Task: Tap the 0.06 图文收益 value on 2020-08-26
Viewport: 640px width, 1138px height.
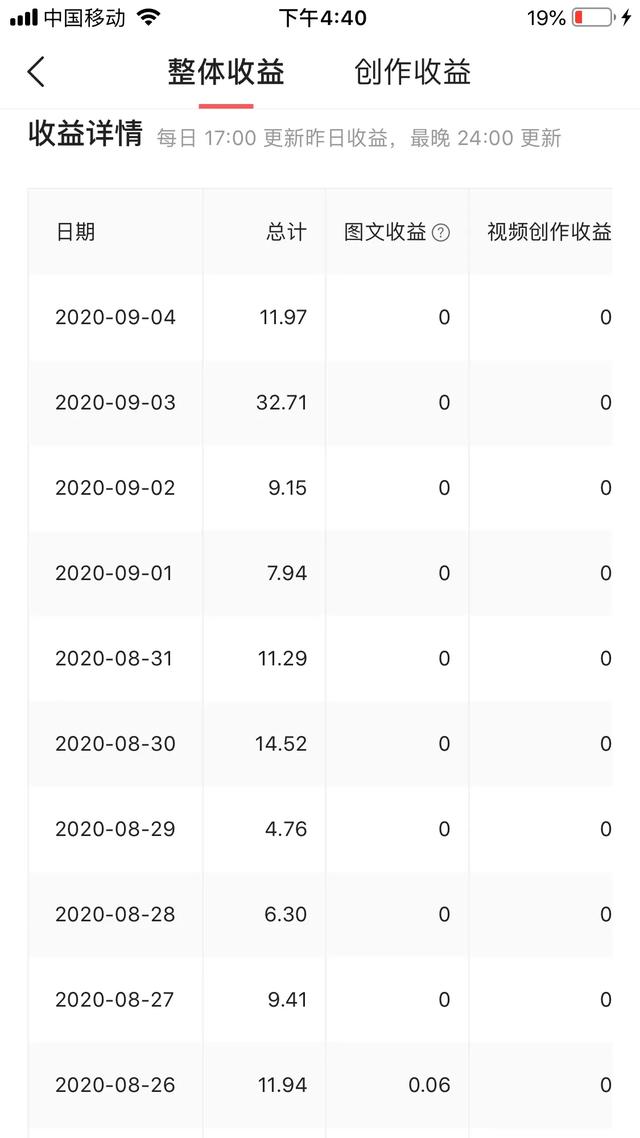Action: click(x=429, y=1085)
